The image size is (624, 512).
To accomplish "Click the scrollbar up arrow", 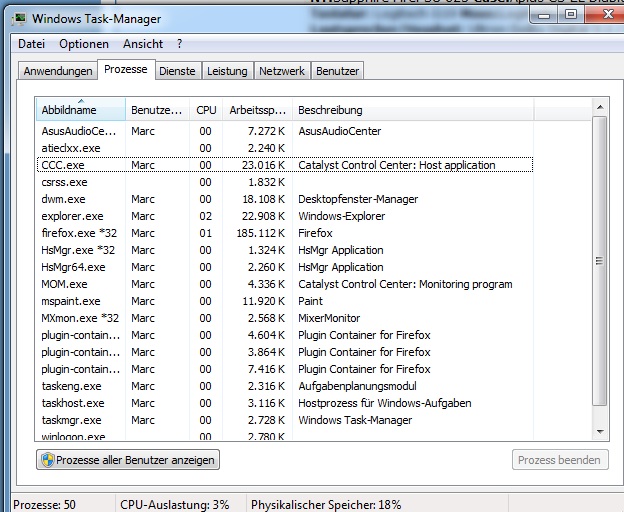I will click(x=600, y=107).
